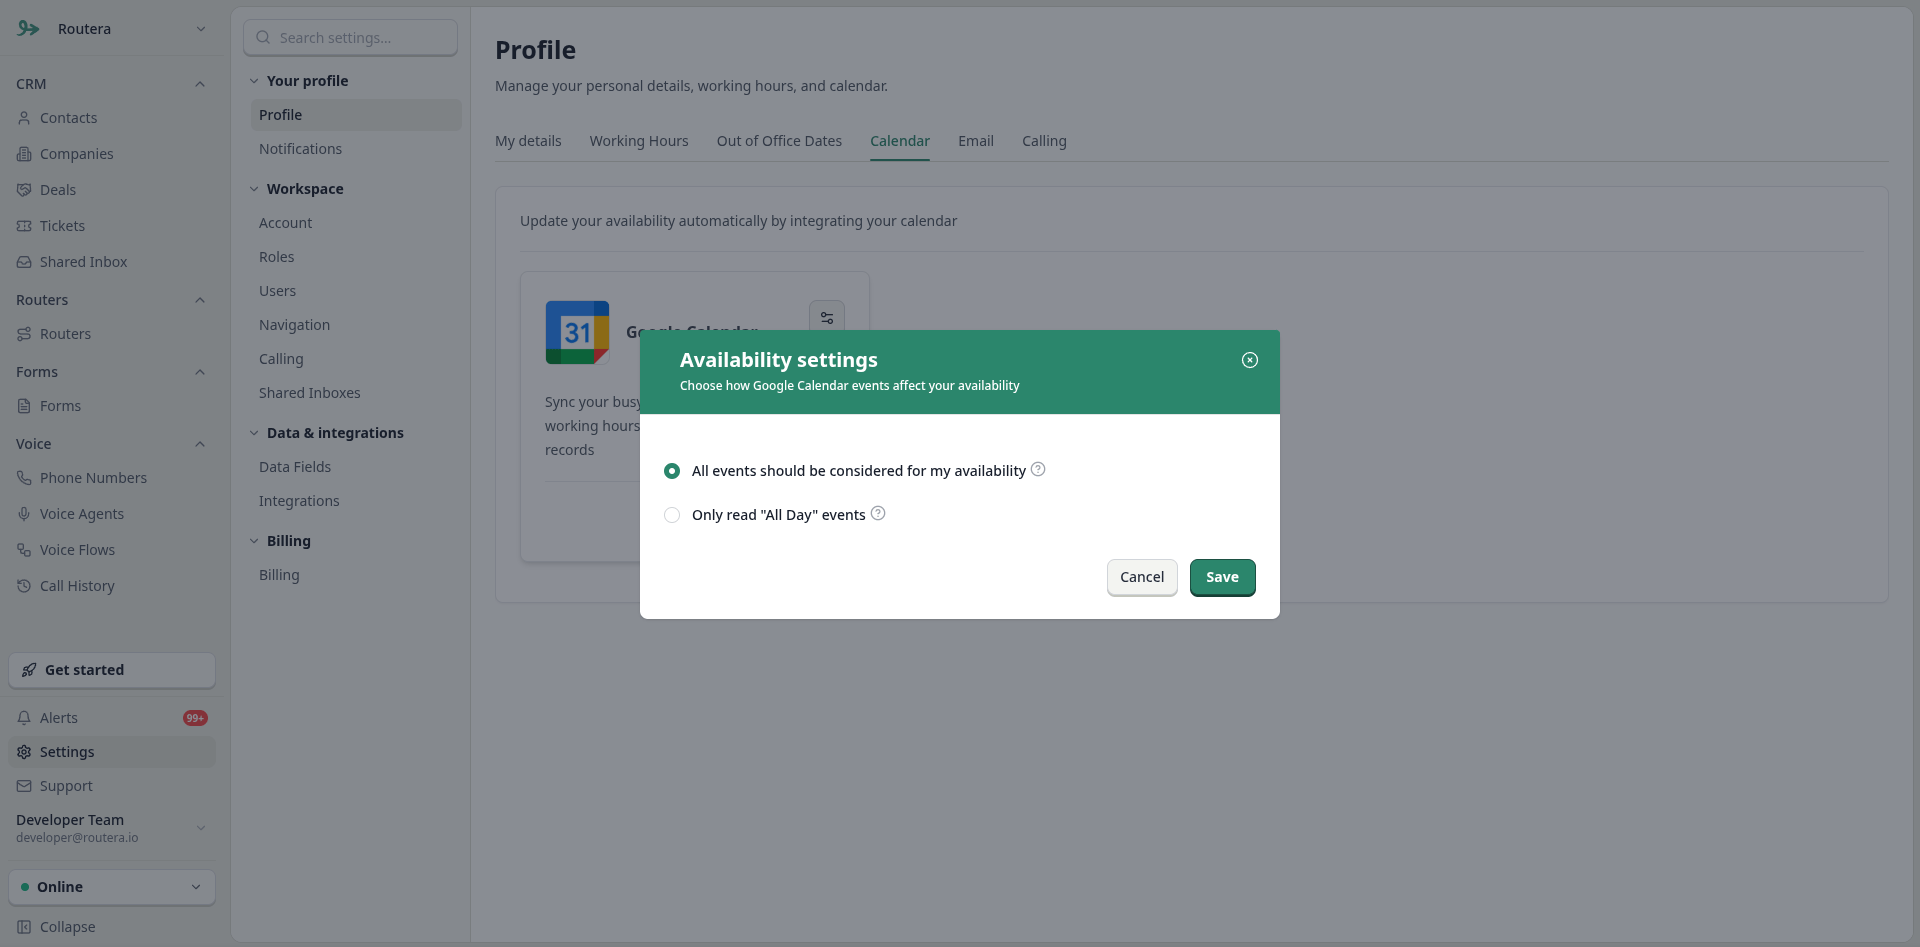
Task: Collapse Your profile settings group
Action: point(254,81)
